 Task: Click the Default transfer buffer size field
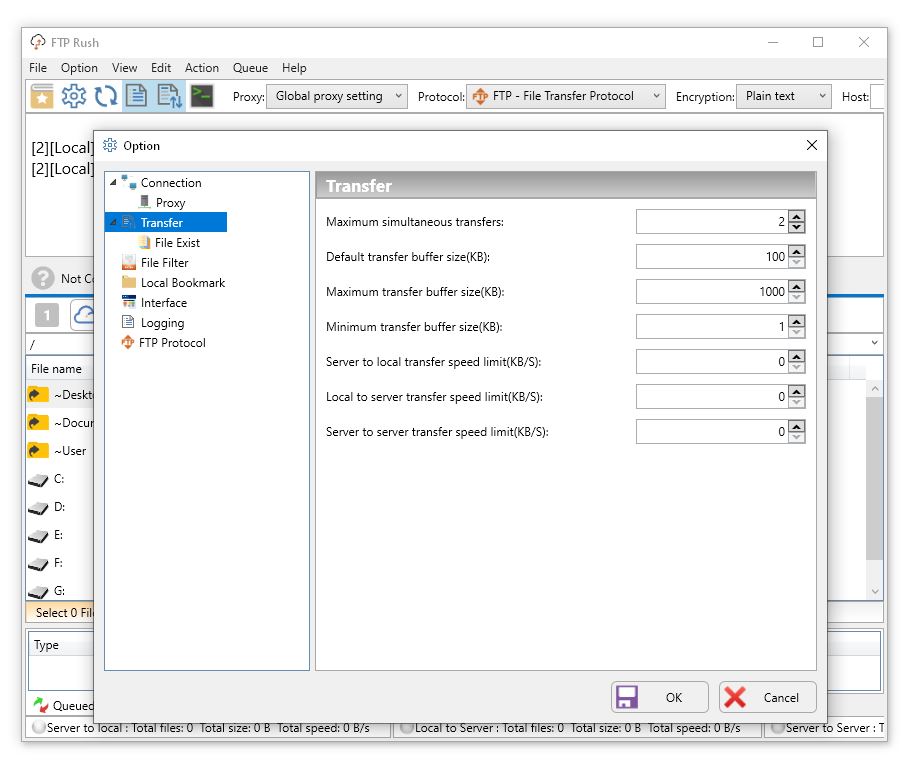point(710,257)
